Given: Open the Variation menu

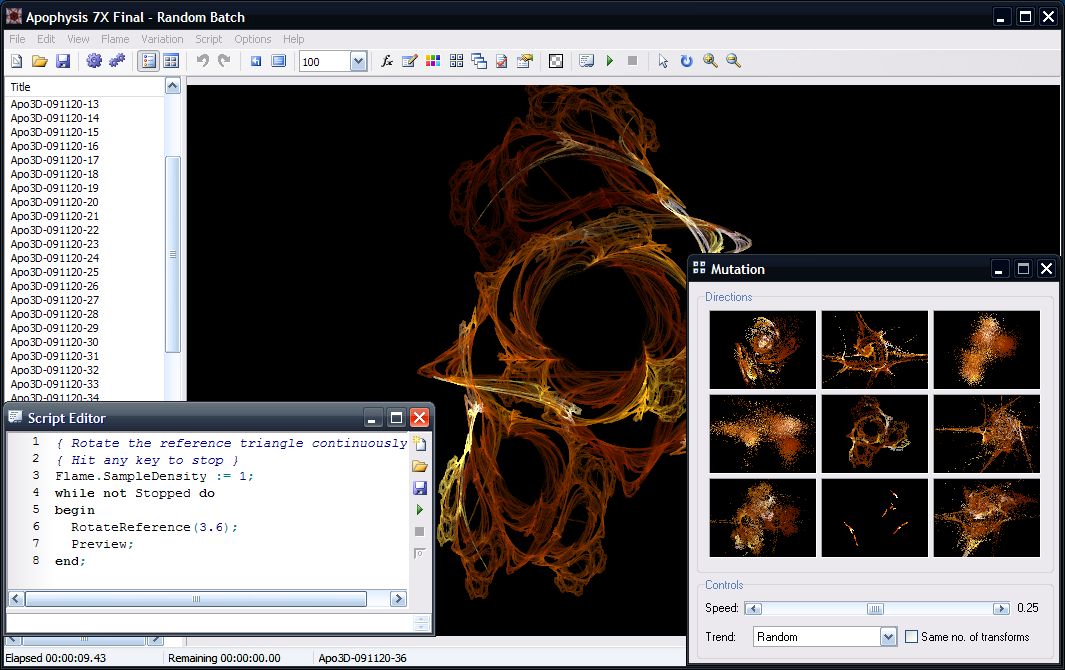Looking at the screenshot, I should tap(162, 39).
